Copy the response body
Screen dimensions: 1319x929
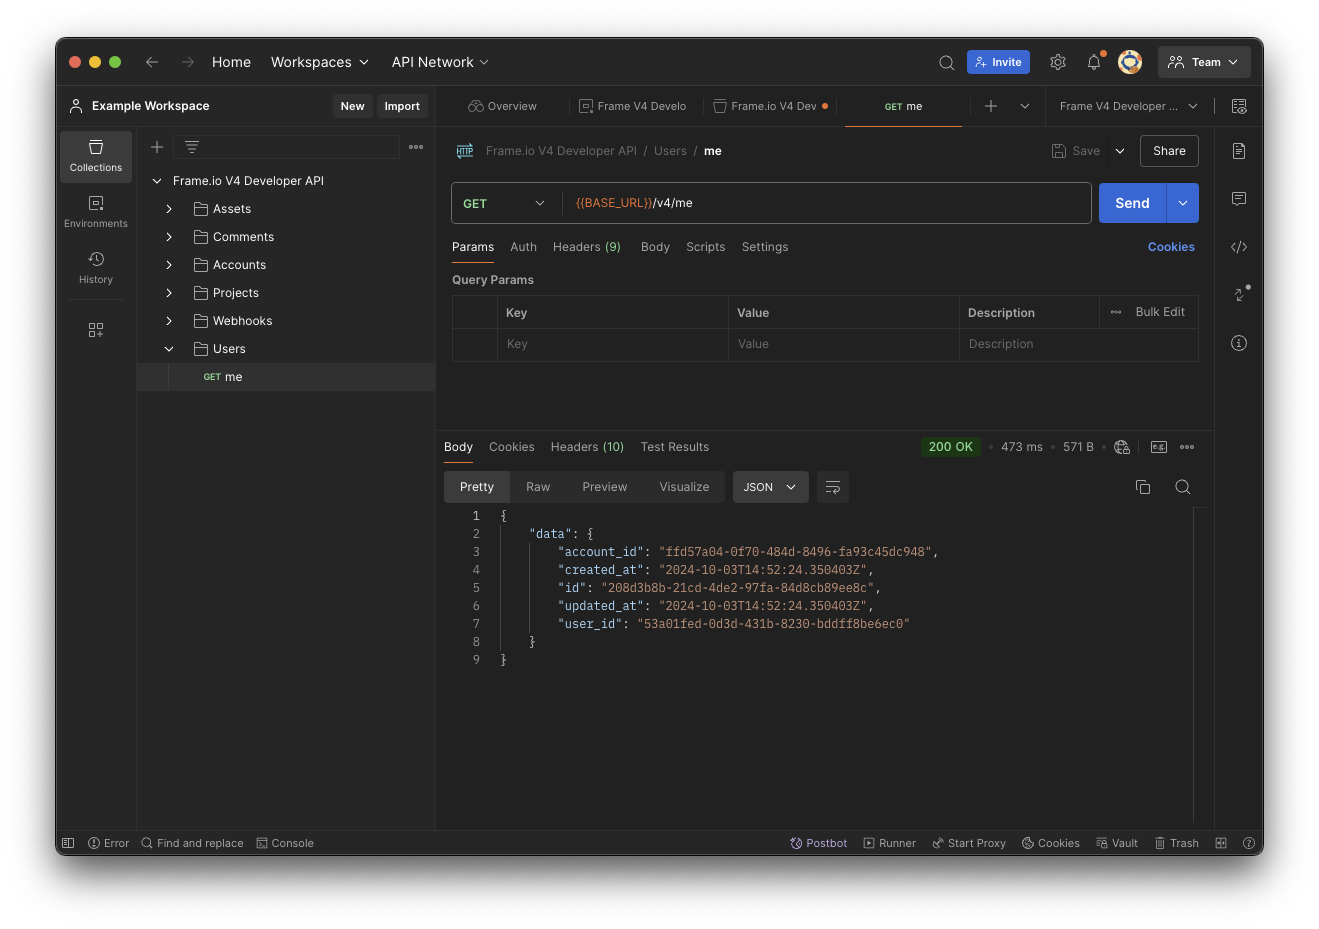1143,487
